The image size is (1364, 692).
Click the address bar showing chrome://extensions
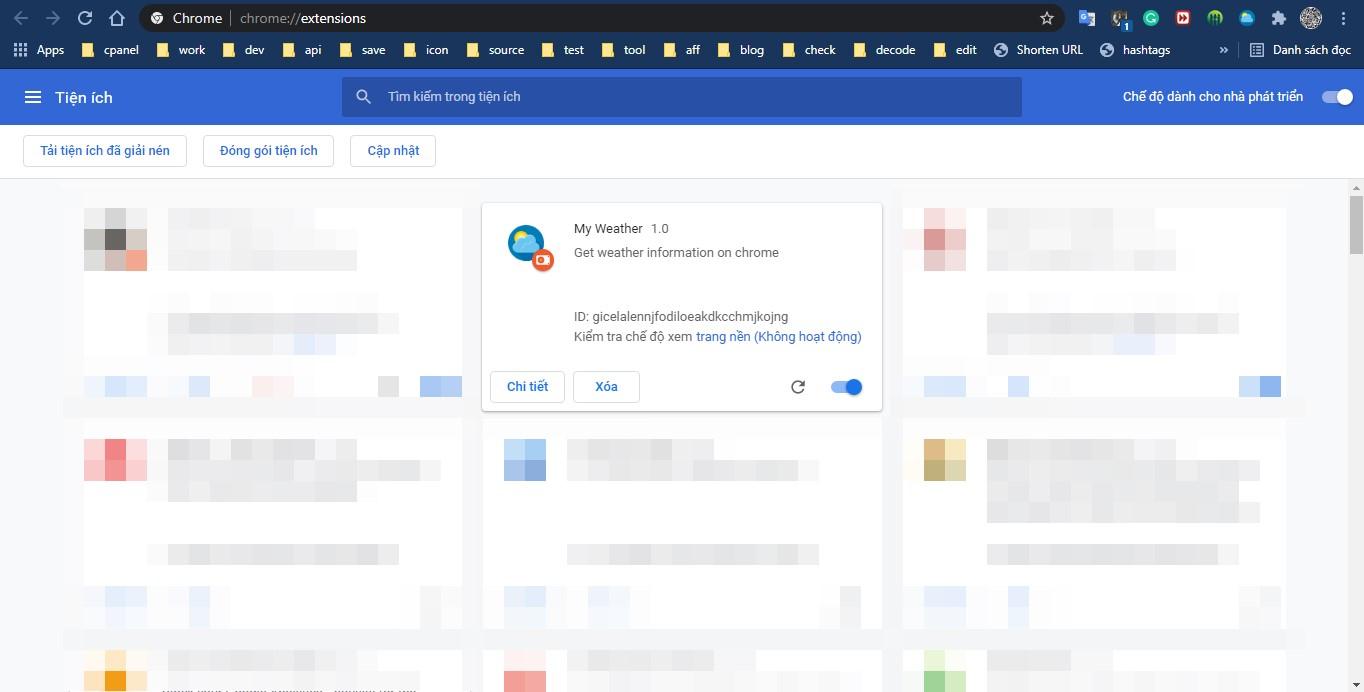coord(600,18)
